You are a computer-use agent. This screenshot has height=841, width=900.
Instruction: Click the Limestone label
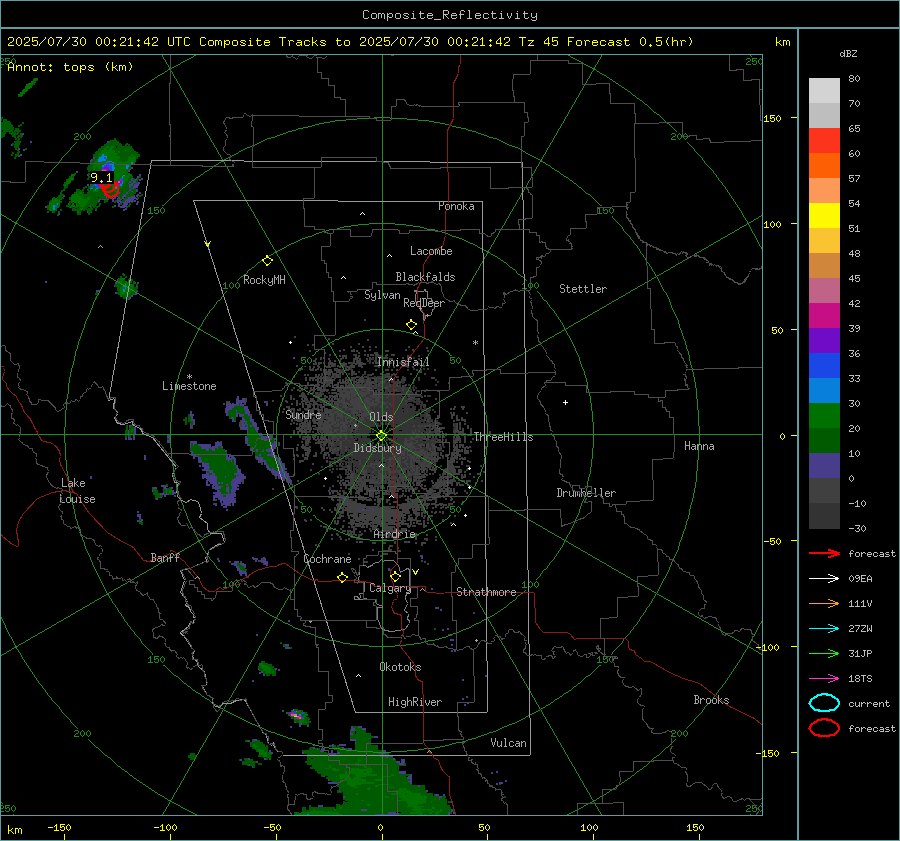189,386
